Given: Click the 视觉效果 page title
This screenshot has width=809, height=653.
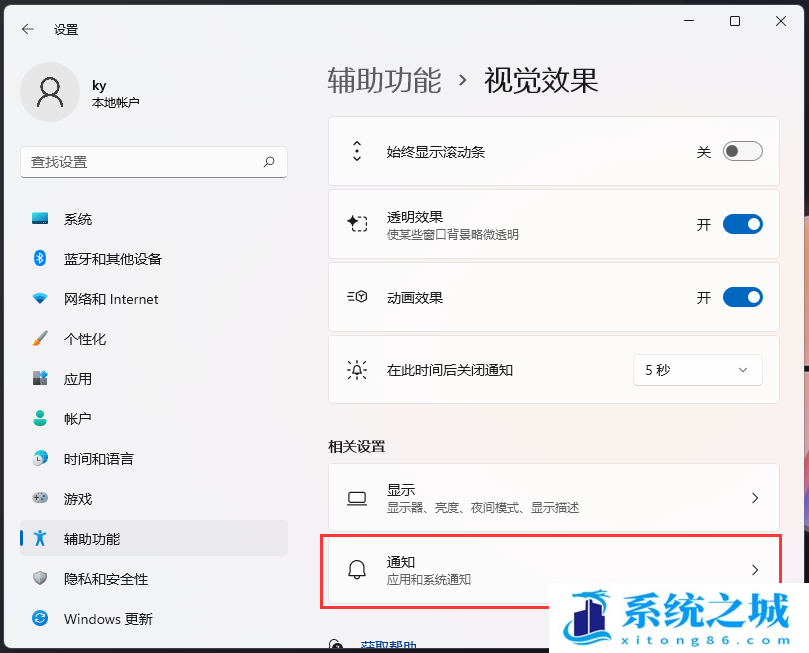Looking at the screenshot, I should tap(541, 80).
